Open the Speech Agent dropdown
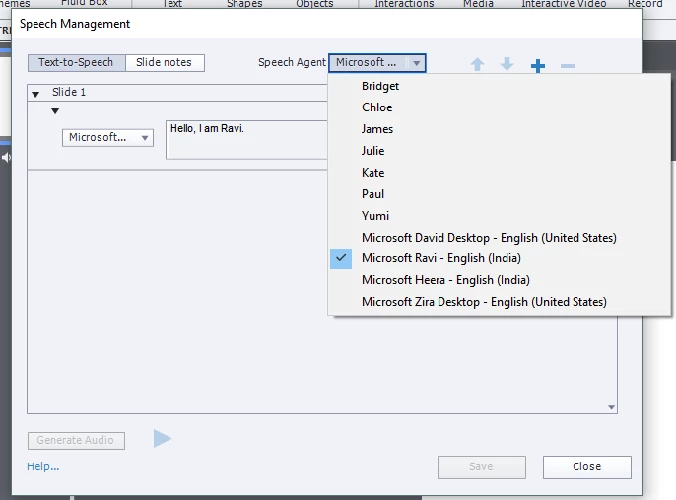Screen dimensions: 676x500 pyautogui.click(x=377, y=63)
